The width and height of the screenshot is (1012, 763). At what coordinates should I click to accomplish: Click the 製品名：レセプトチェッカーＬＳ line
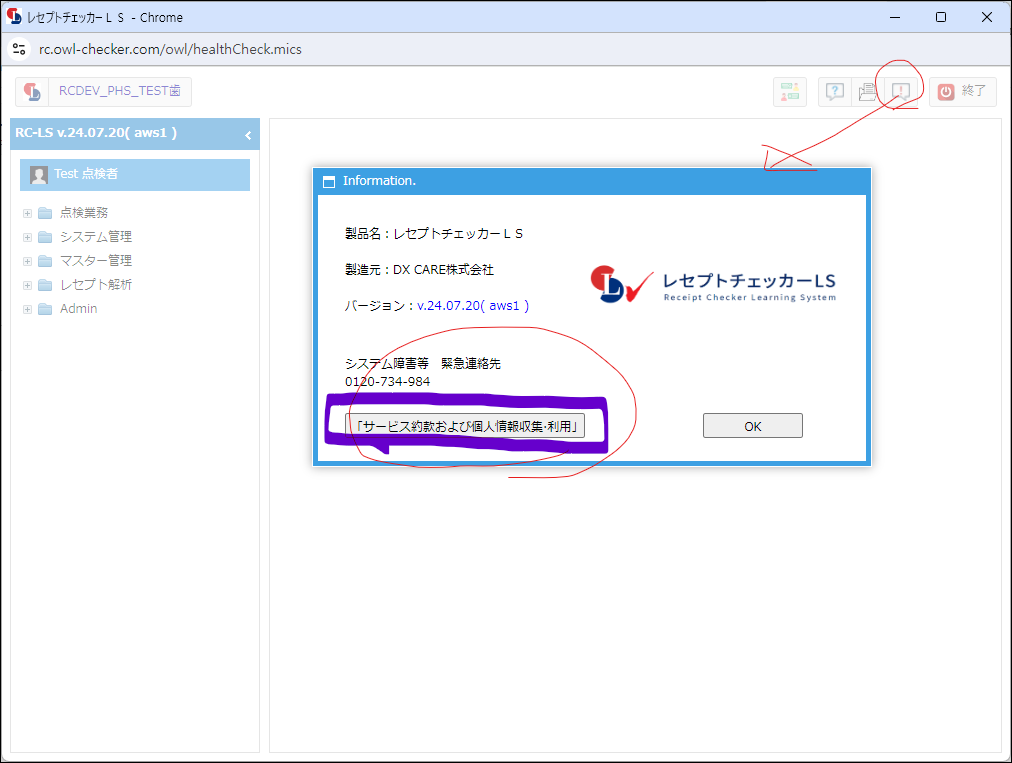click(x=434, y=233)
